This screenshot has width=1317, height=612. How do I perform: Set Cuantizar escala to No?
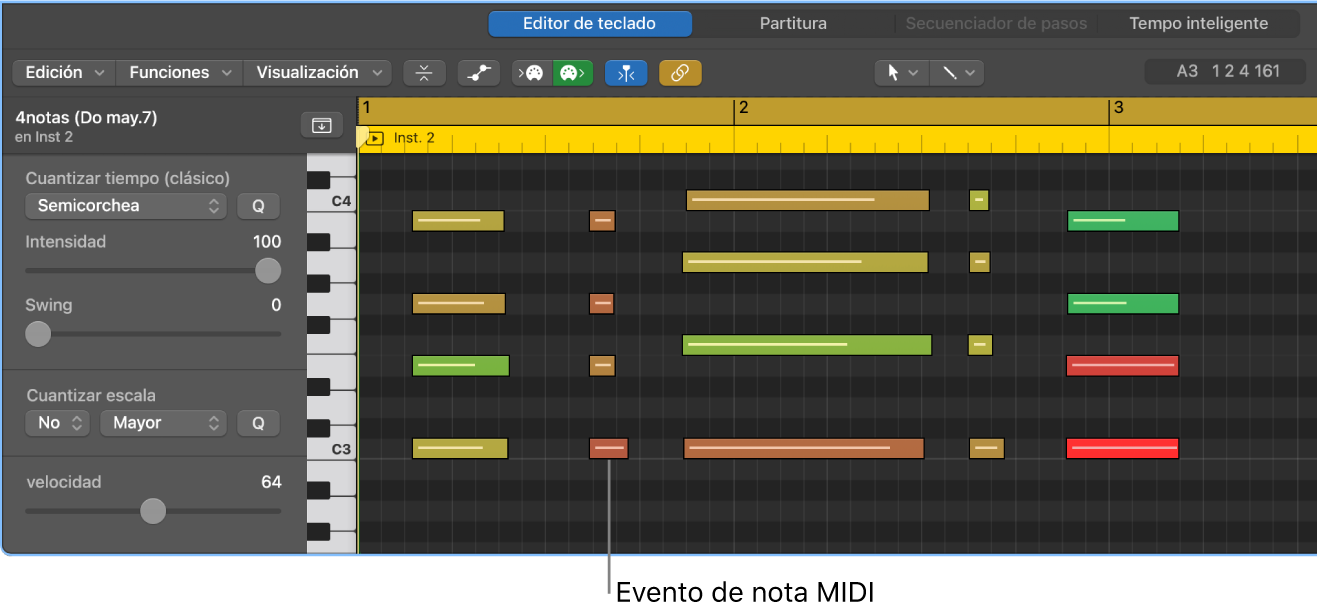[x=57, y=423]
